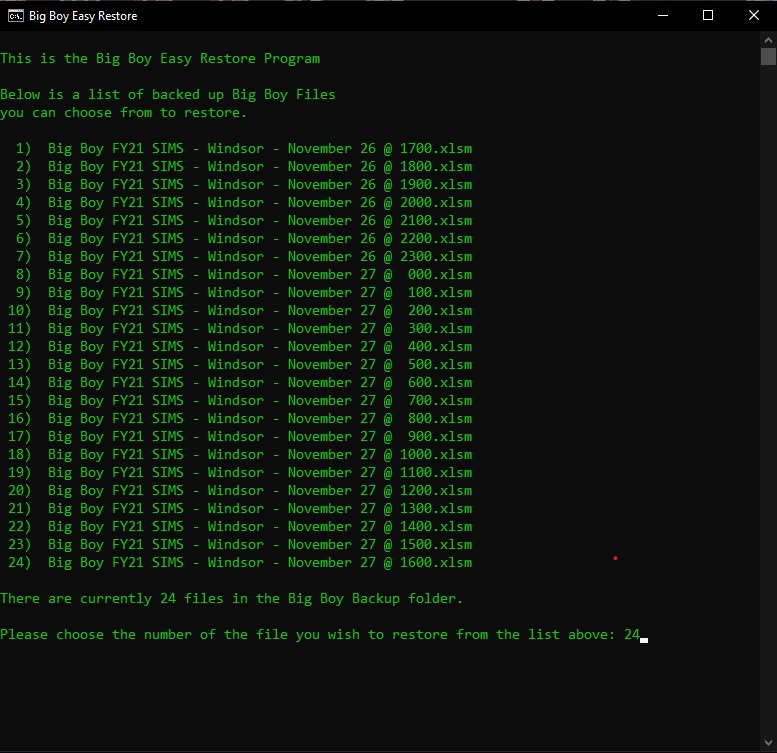Select entry 4 November 26 @ 2000.xlsm
Image resolution: width=777 pixels, height=753 pixels.
244,203
